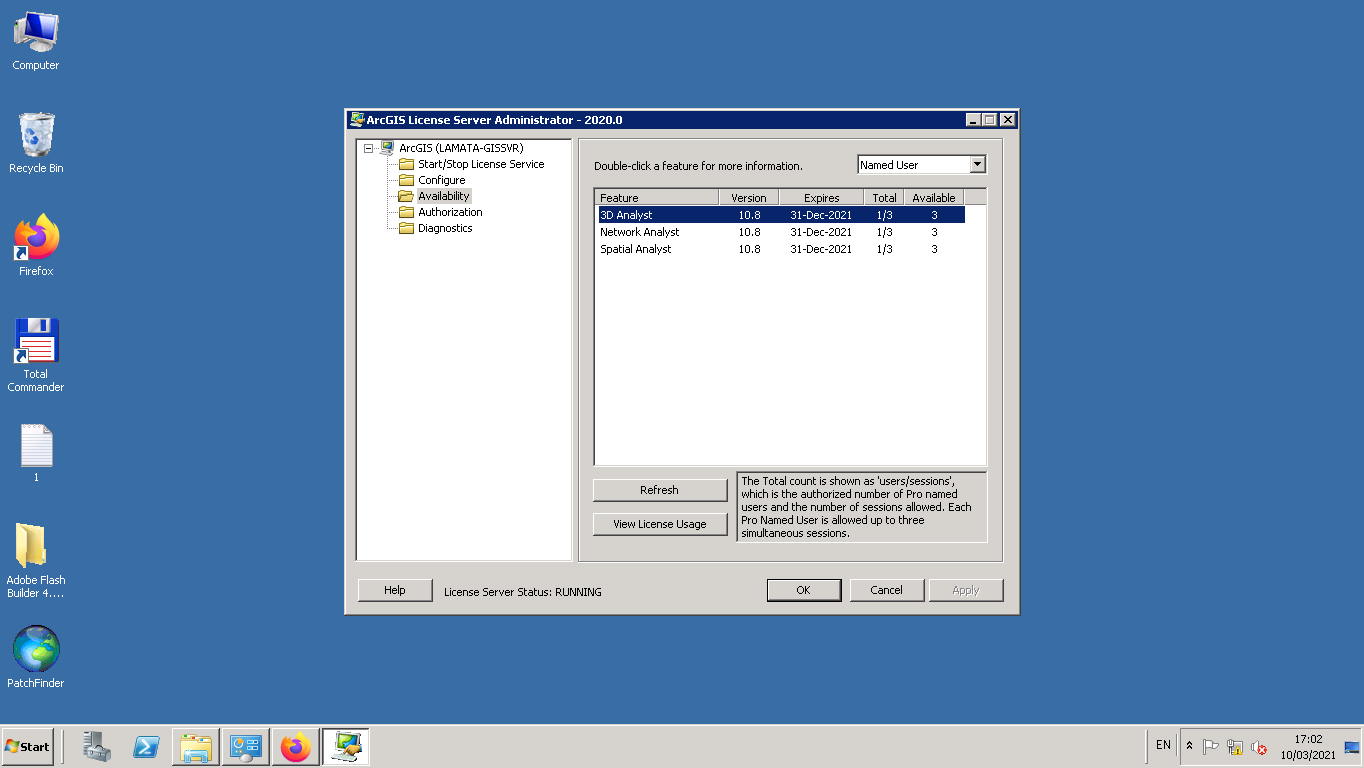Viewport: 1364px width, 768px height.
Task: Show hidden system tray icons arrow
Action: coord(1189,746)
